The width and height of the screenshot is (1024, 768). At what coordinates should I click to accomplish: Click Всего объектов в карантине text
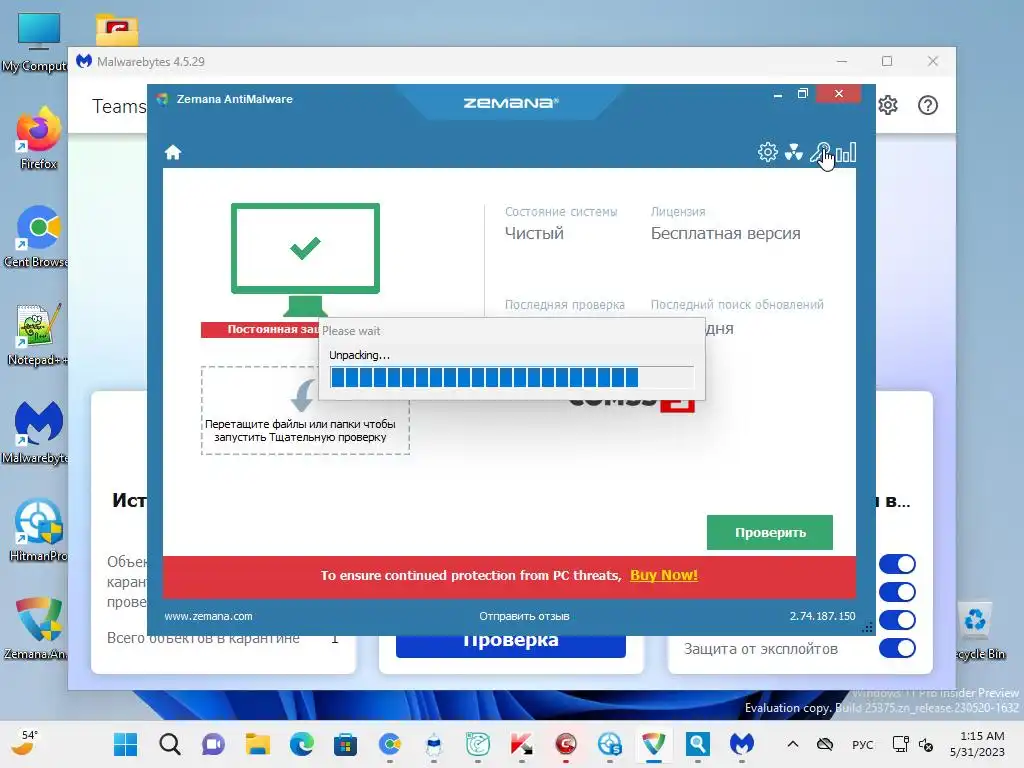click(203, 638)
